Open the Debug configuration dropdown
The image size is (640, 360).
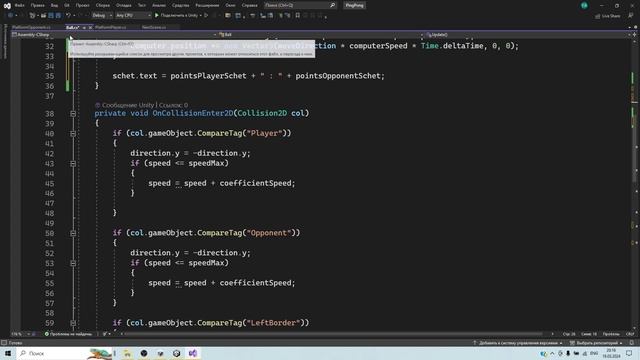[102, 16]
